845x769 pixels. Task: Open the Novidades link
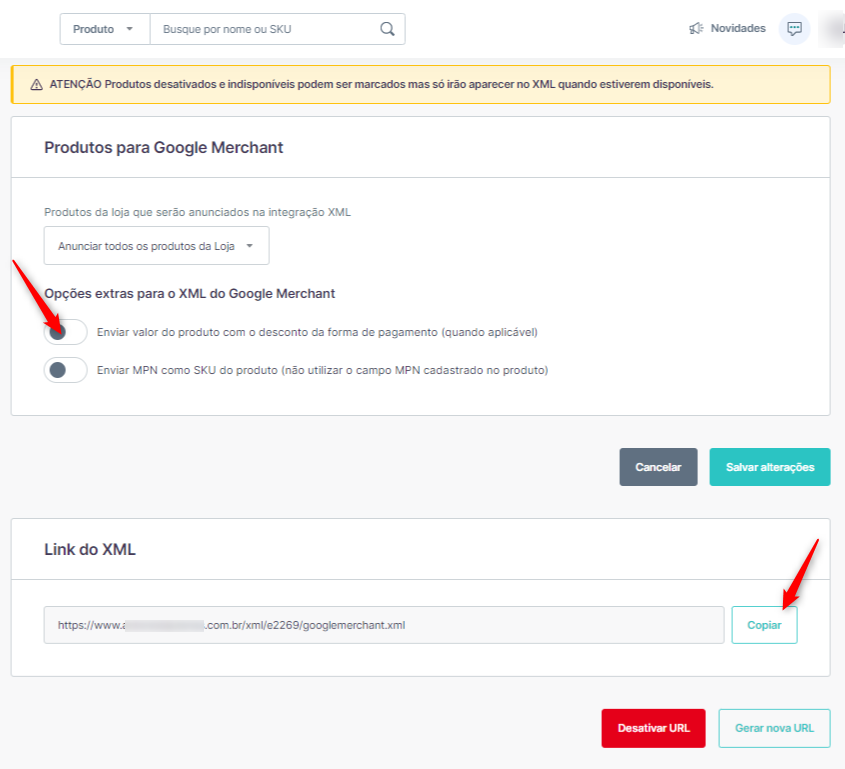[x=737, y=29]
